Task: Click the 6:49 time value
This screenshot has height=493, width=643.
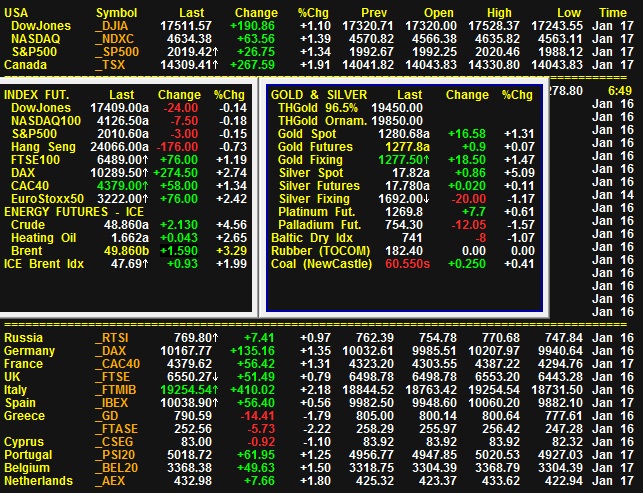Action: point(620,91)
